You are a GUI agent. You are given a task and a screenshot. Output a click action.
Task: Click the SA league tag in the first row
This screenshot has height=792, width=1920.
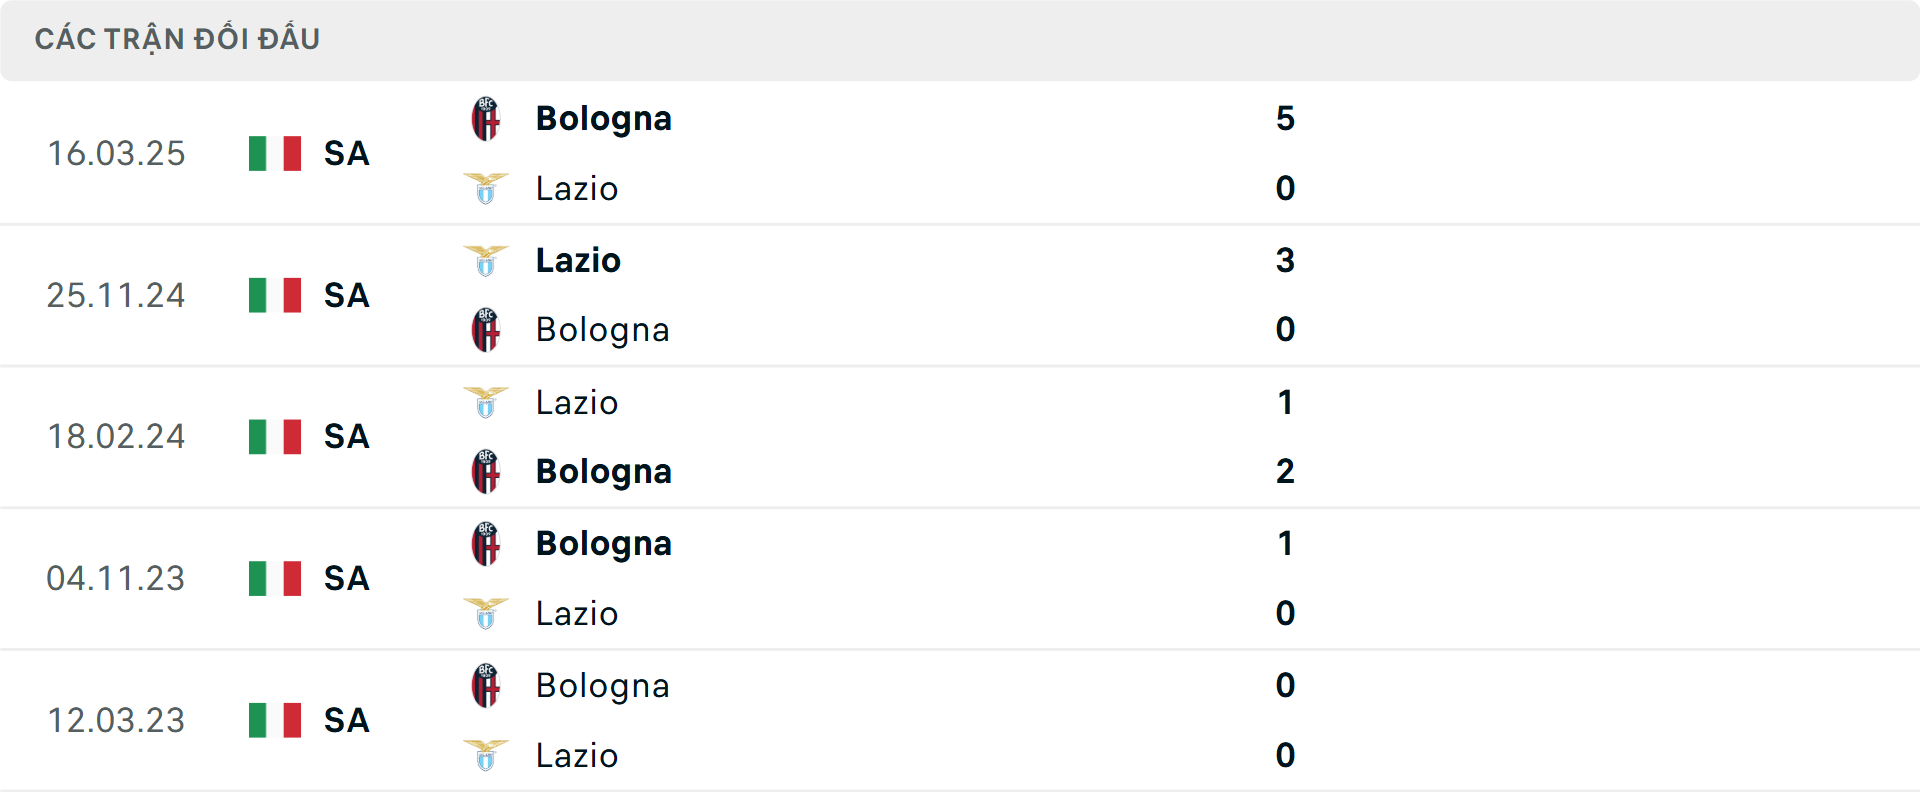click(345, 153)
